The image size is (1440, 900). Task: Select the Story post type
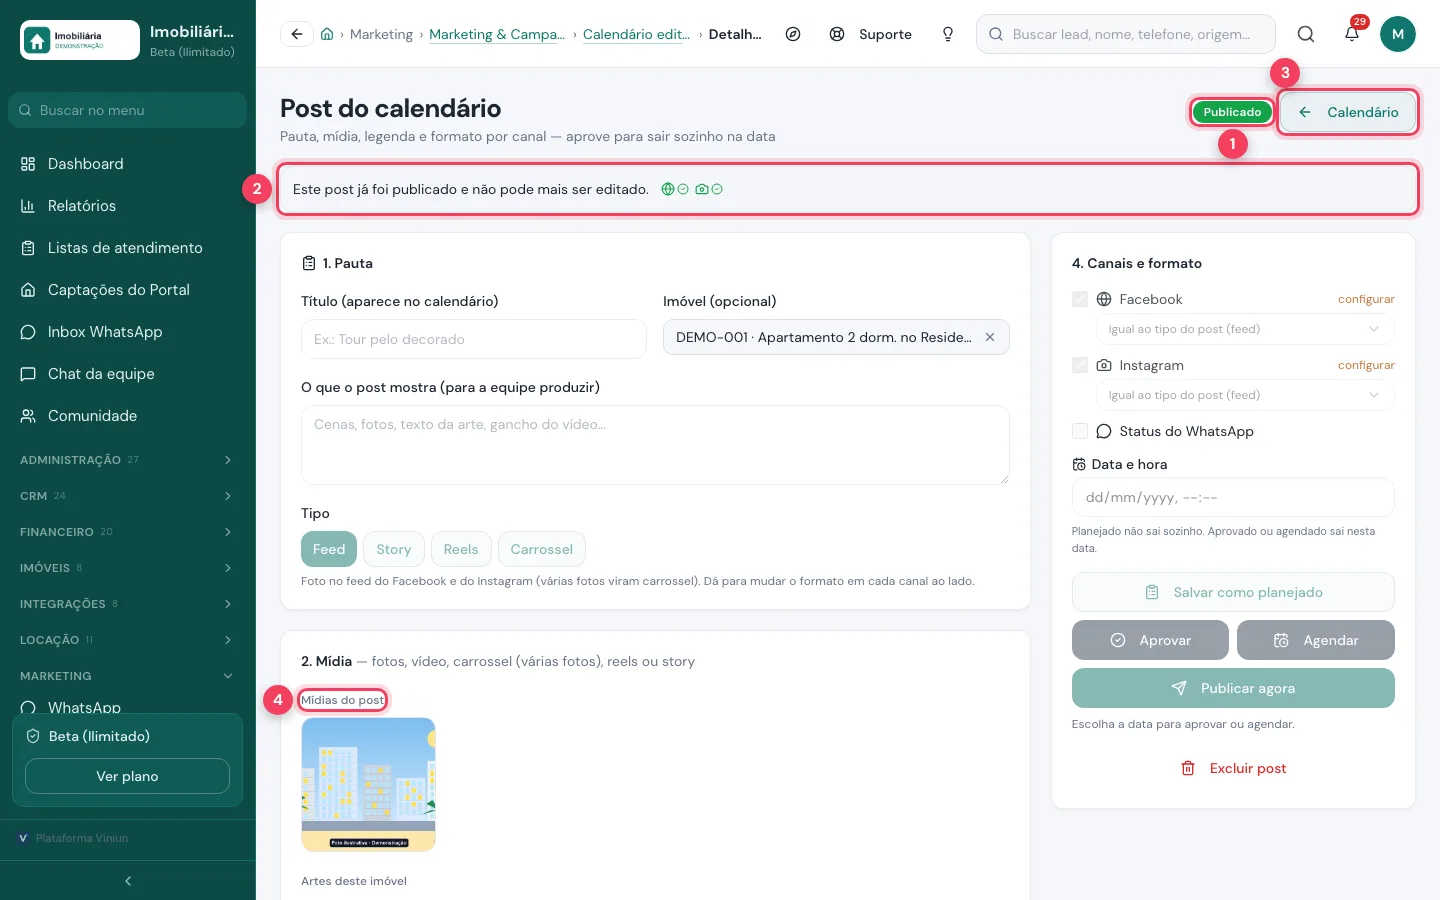click(x=394, y=549)
